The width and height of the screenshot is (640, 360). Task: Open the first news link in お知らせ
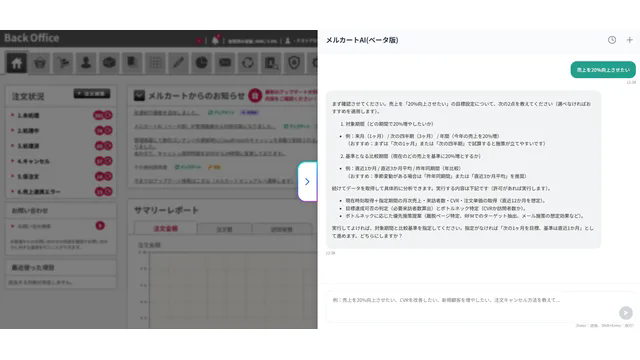click(x=167, y=112)
